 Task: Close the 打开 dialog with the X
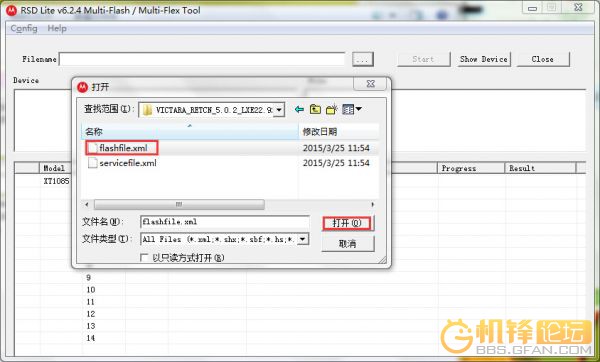tap(370, 84)
